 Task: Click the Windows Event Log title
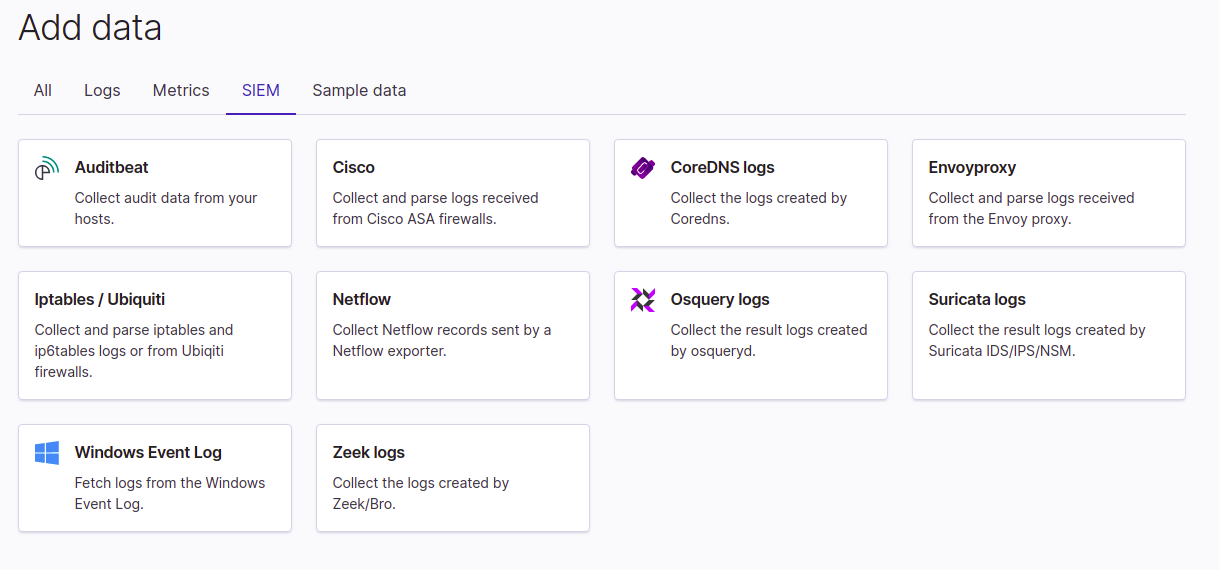pos(148,453)
